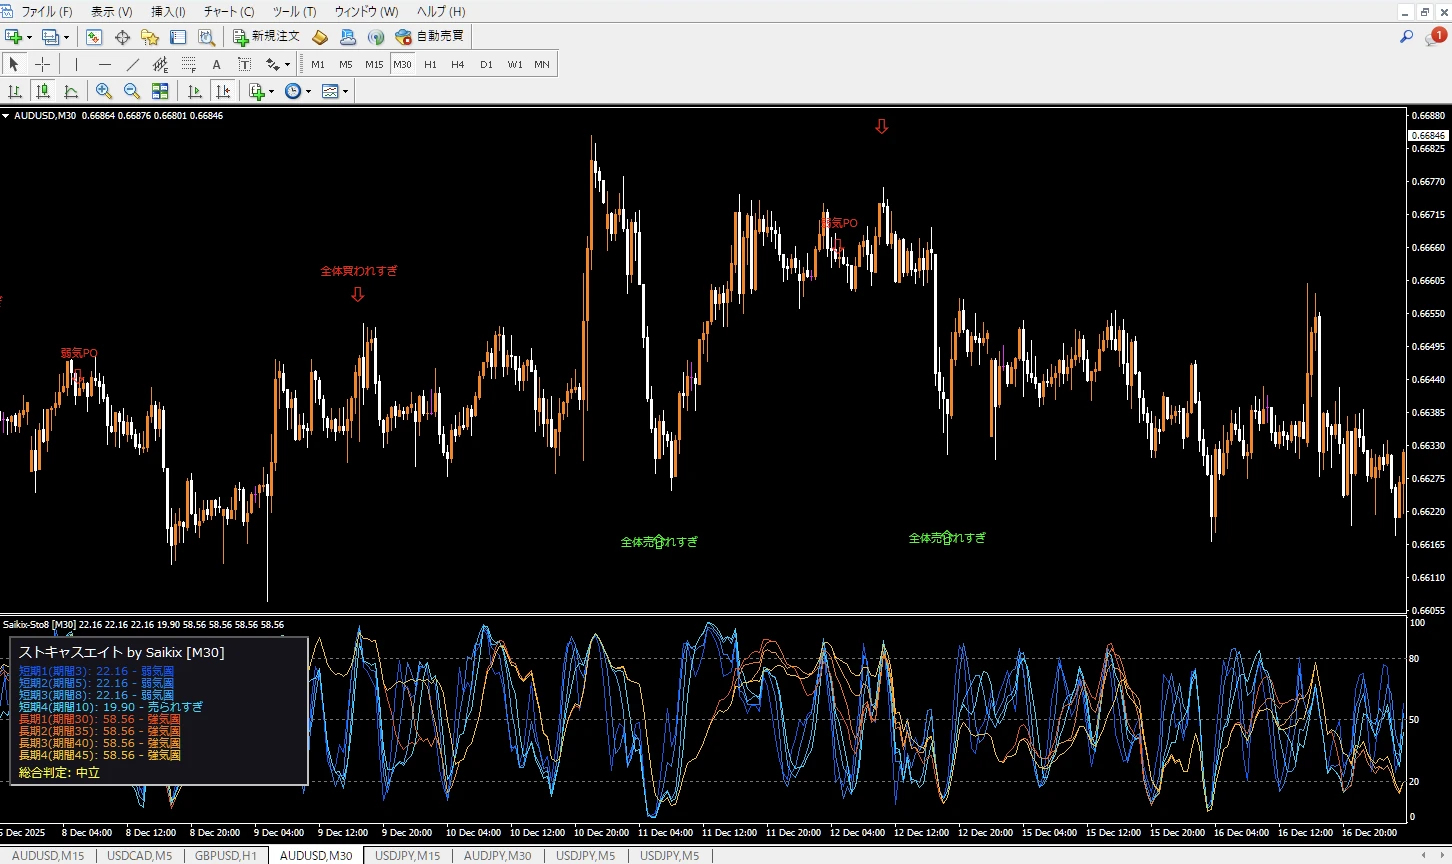
Task: Set timeframe to H4
Action: coord(457,64)
